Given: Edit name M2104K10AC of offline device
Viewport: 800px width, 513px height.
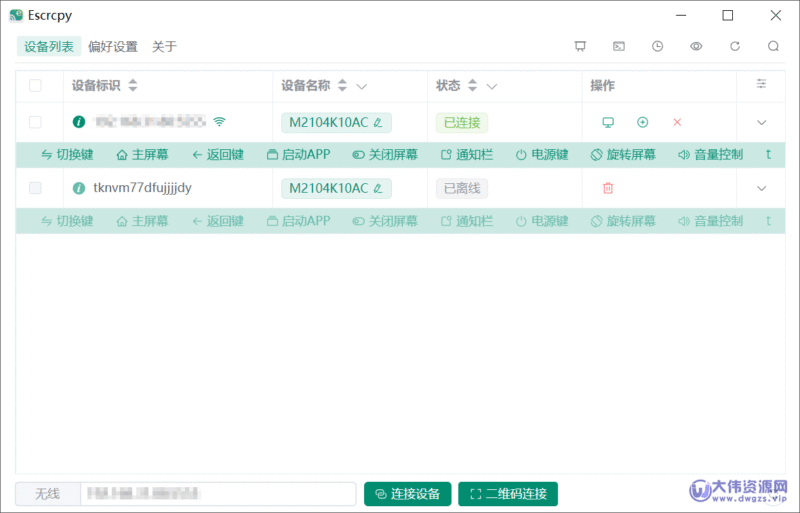Looking at the screenshot, I should (x=378, y=188).
